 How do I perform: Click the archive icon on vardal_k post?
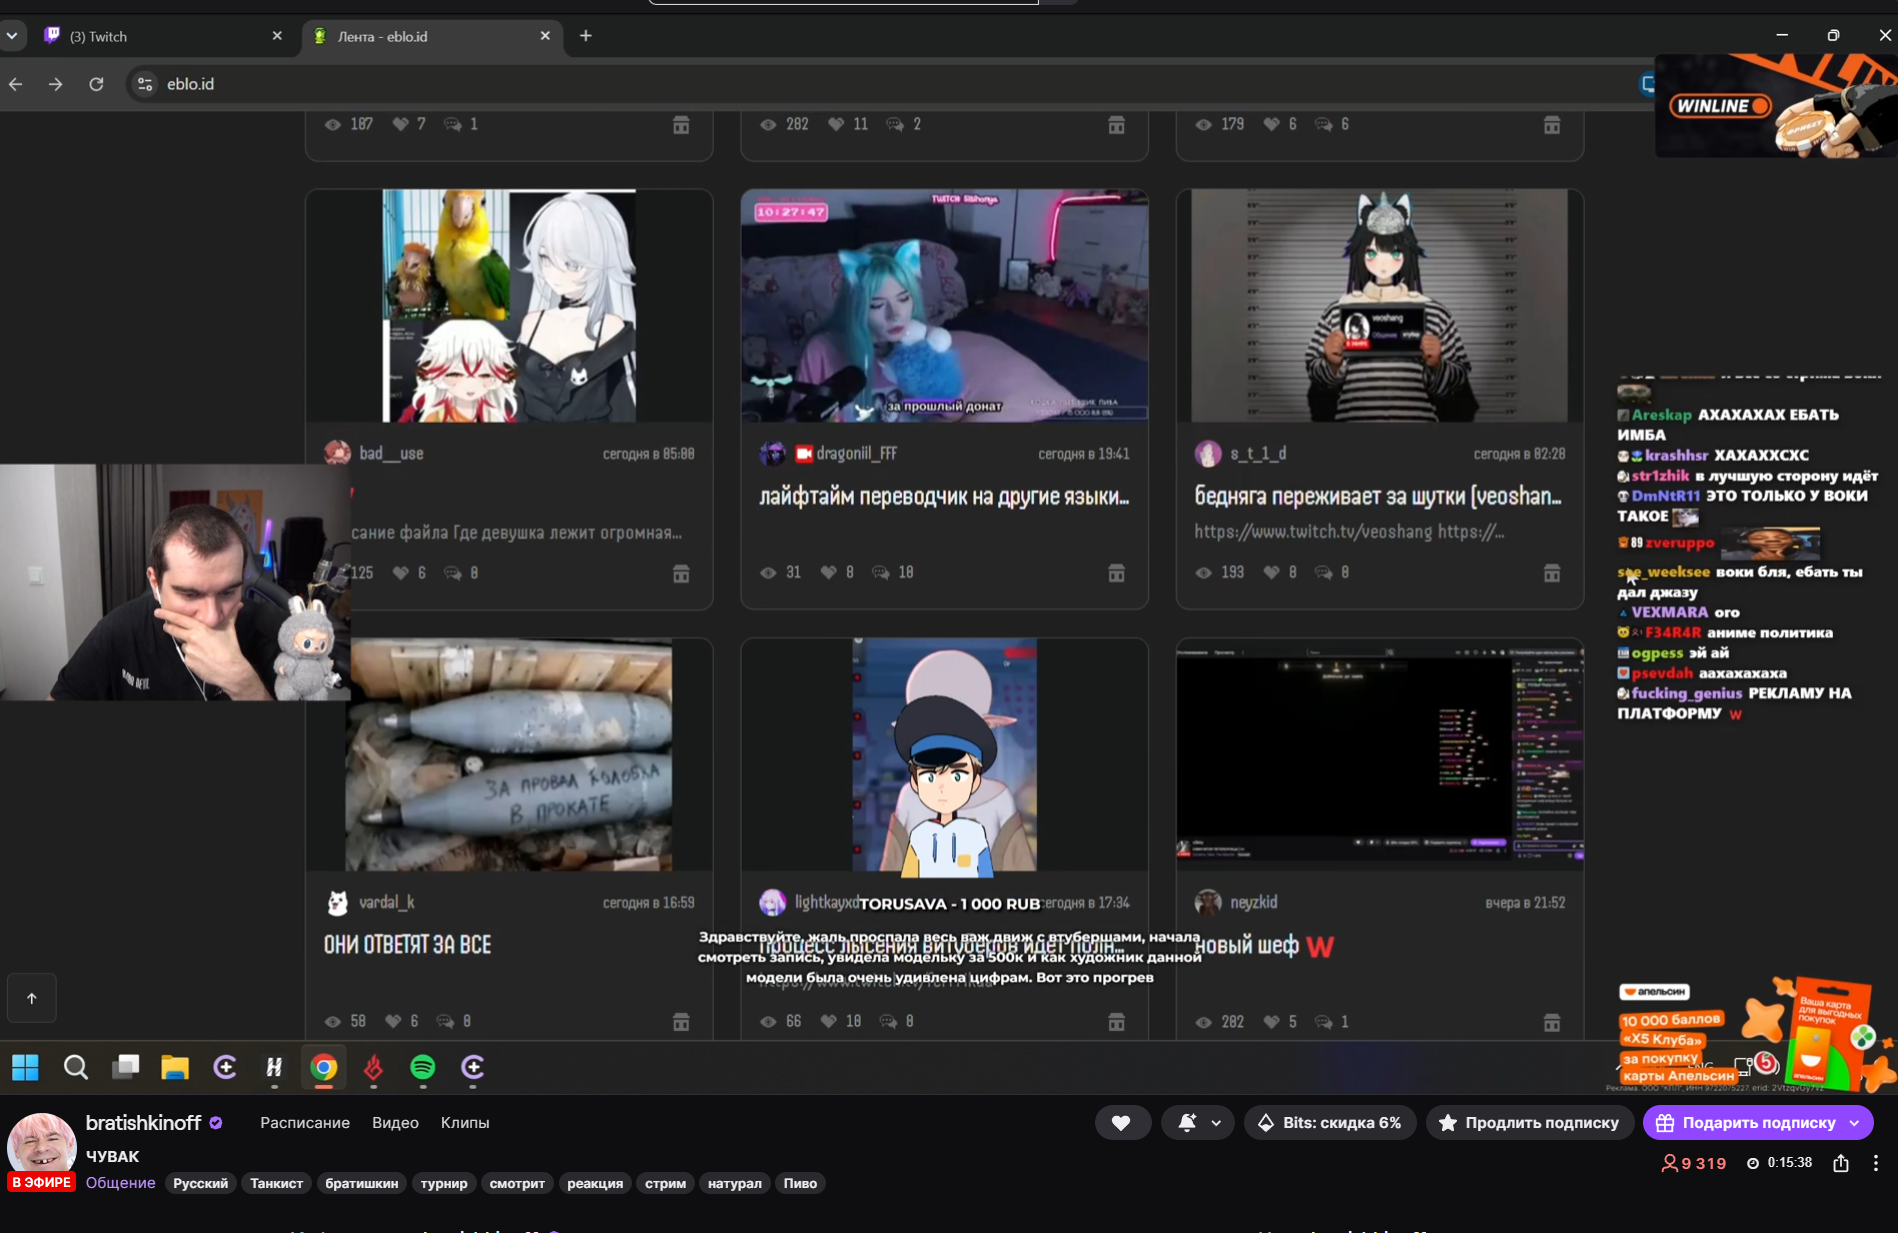point(681,1022)
